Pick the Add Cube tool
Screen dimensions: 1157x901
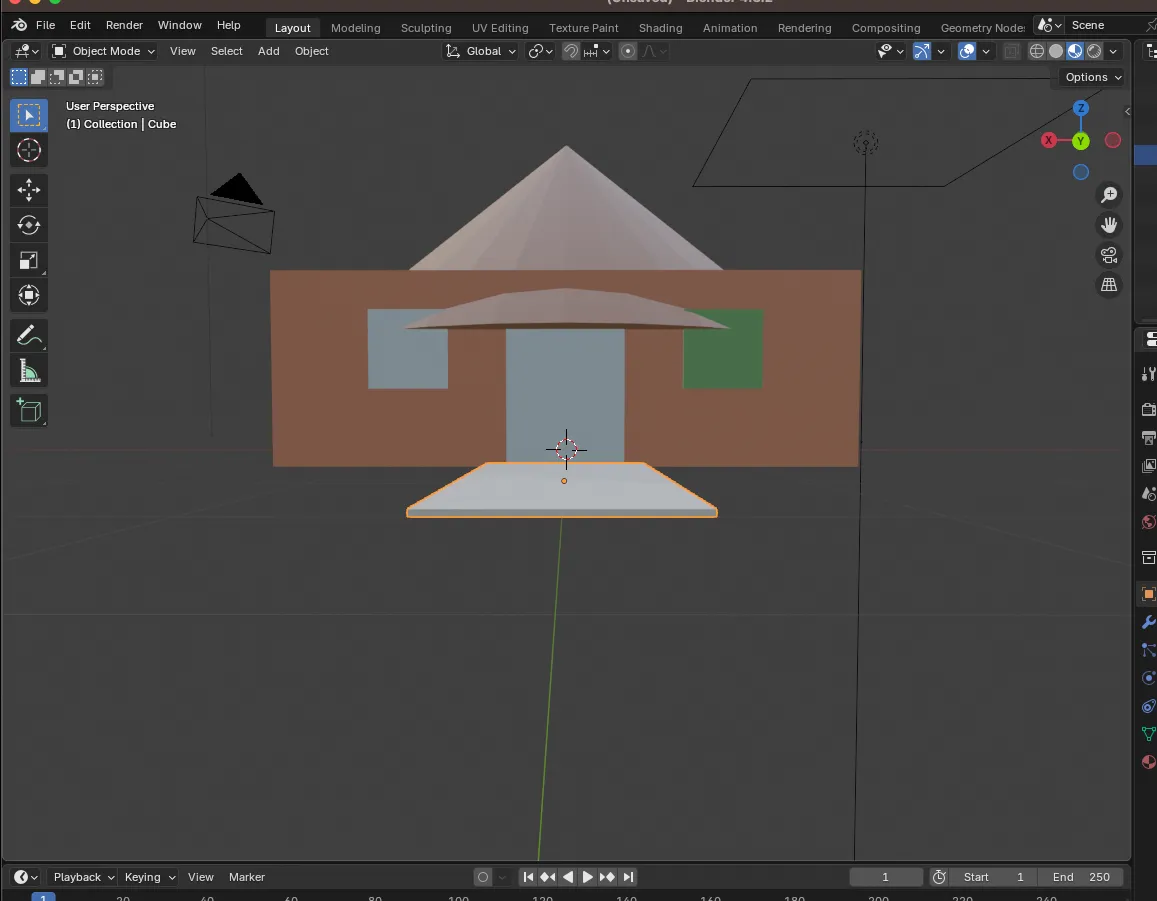pos(29,410)
